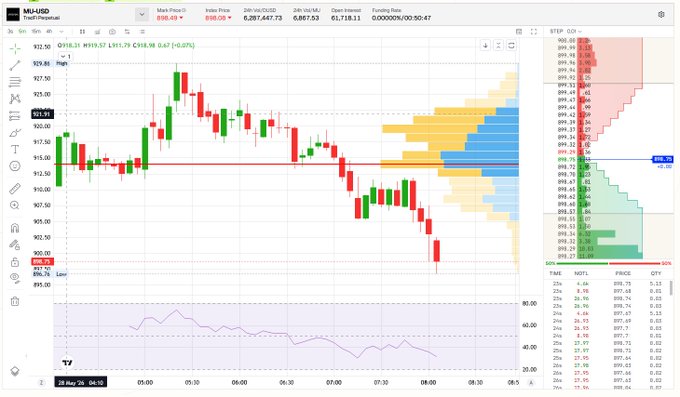Select the pattern drawing tool

coord(15,99)
